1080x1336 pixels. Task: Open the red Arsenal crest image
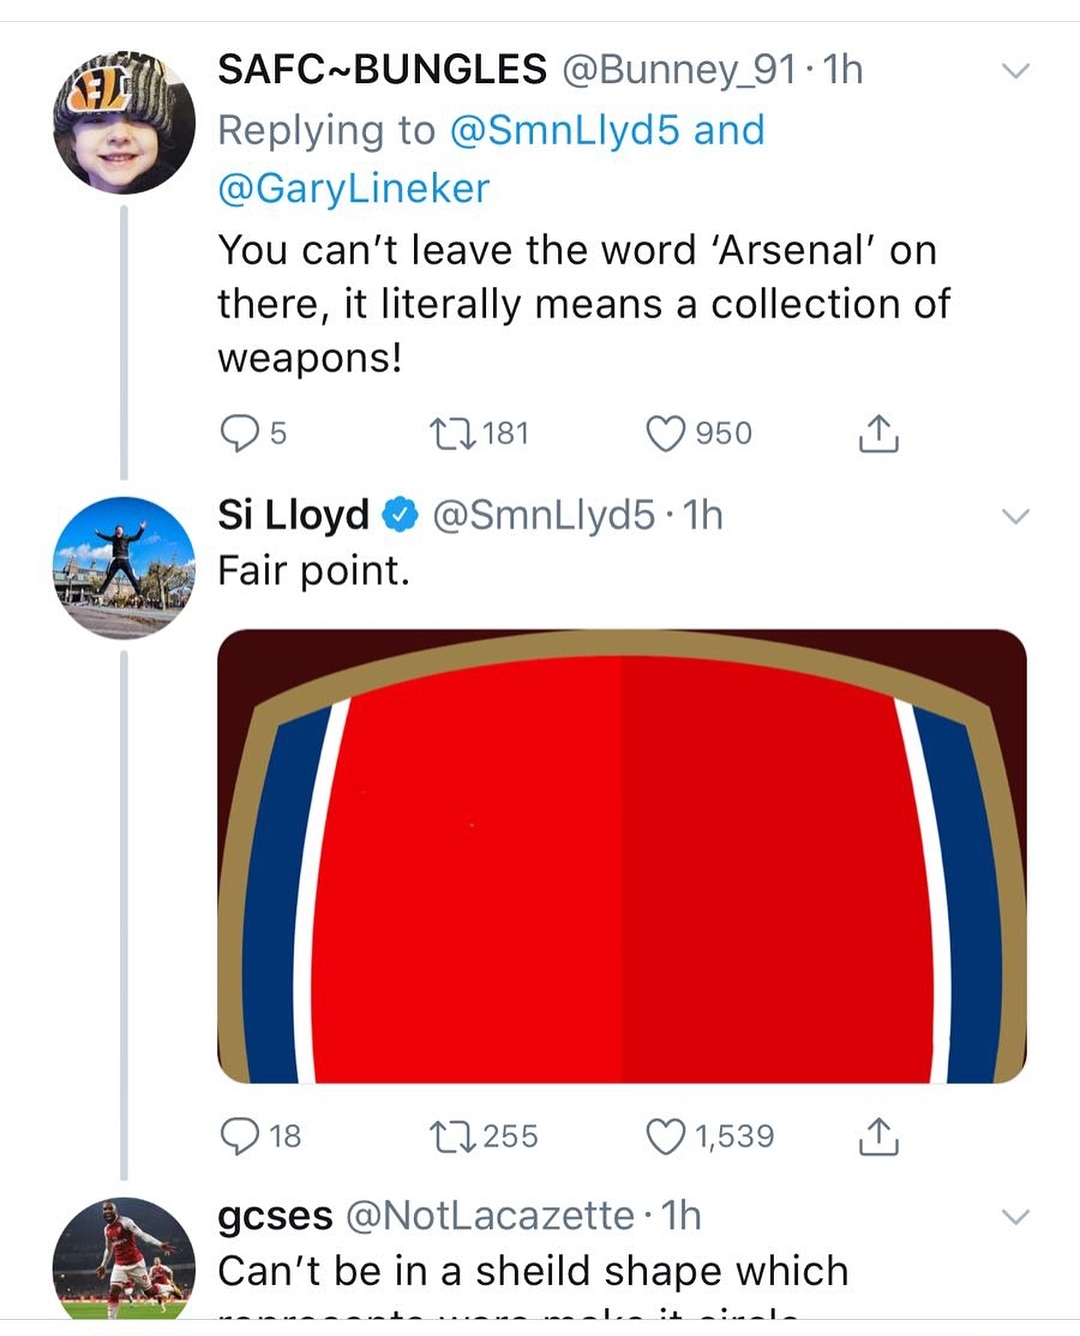(622, 856)
